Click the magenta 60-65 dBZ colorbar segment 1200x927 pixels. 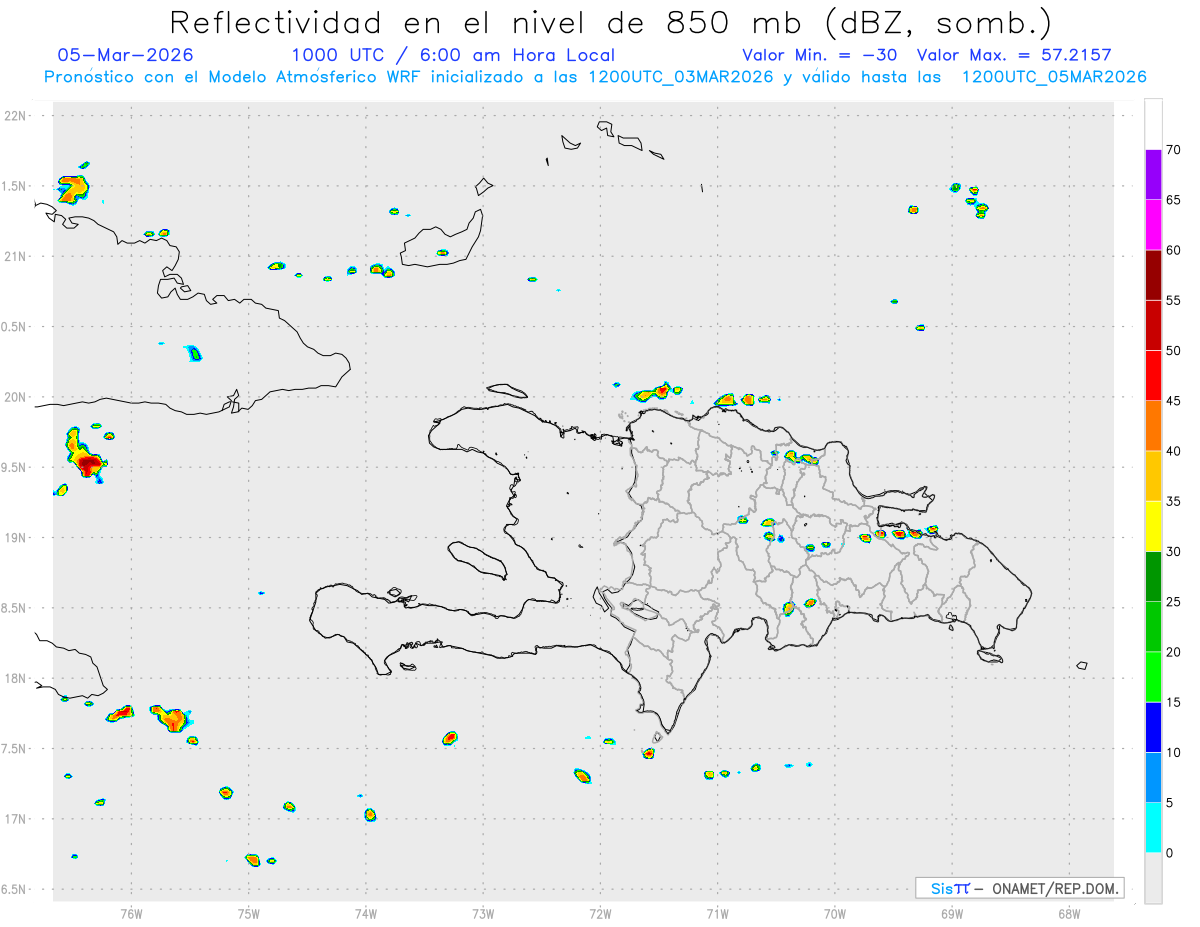coord(1153,225)
